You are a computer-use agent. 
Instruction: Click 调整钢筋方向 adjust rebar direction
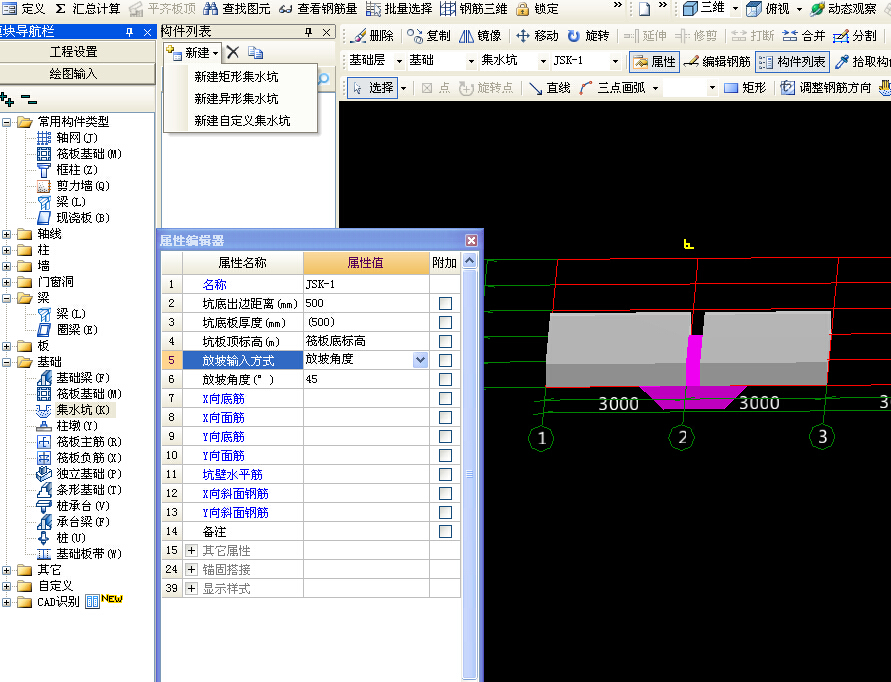point(825,88)
